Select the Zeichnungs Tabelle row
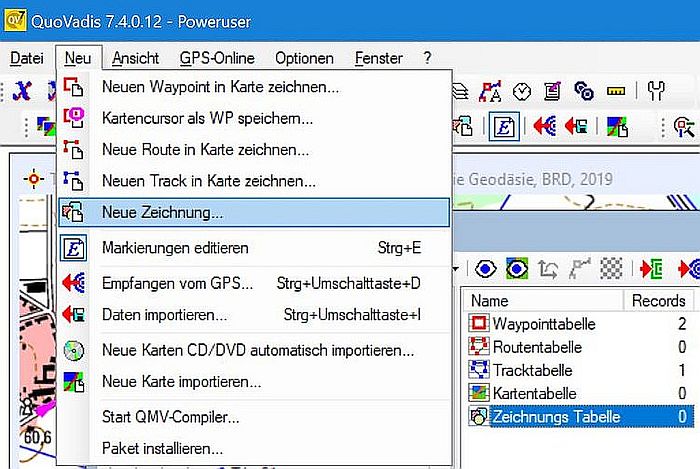The width and height of the screenshot is (700, 469). pos(580,416)
